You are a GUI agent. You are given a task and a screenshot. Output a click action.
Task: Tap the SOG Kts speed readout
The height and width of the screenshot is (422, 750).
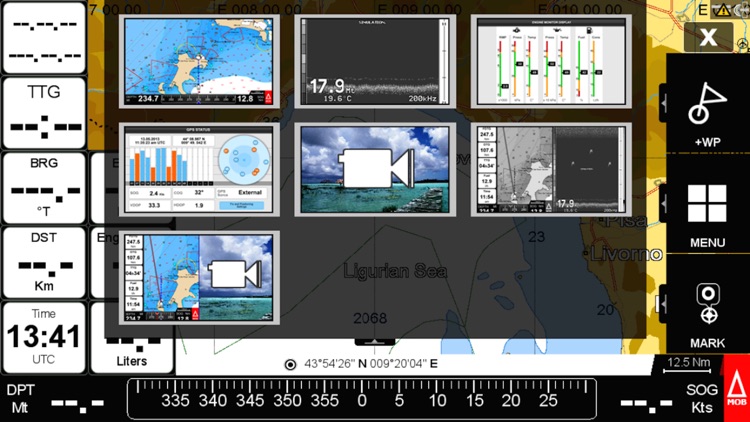pos(670,399)
